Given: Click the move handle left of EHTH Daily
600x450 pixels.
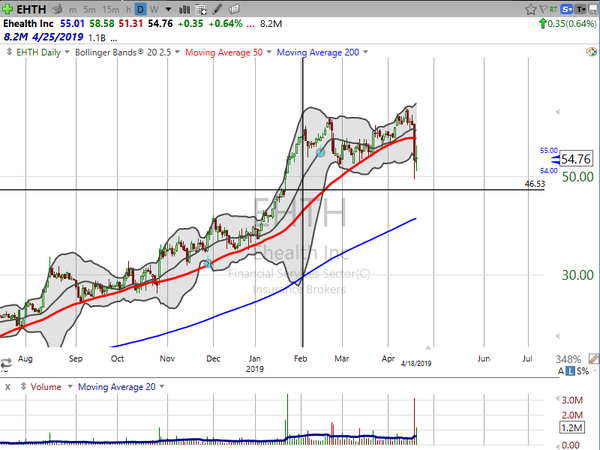Looking at the screenshot, I should click(x=9, y=52).
